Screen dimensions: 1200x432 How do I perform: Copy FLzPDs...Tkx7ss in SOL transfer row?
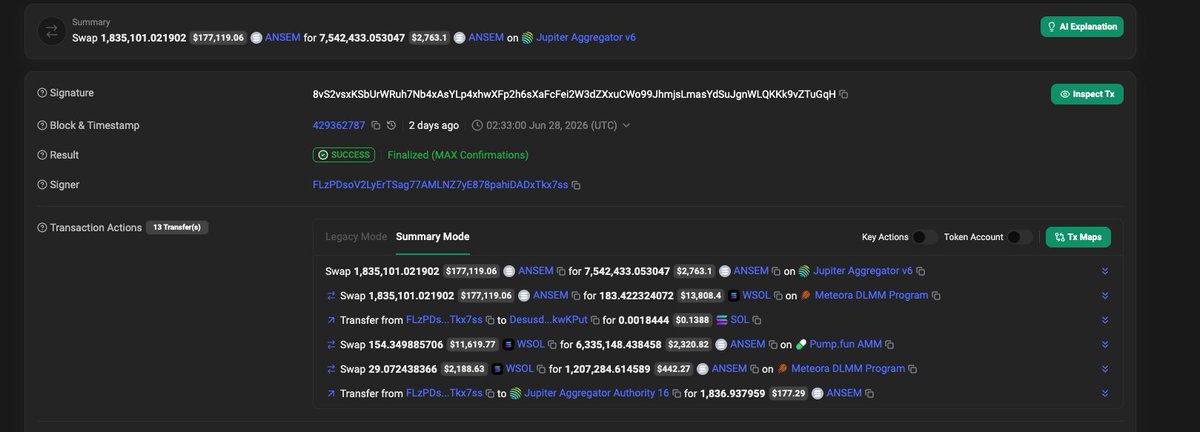pyautogui.click(x=490, y=320)
